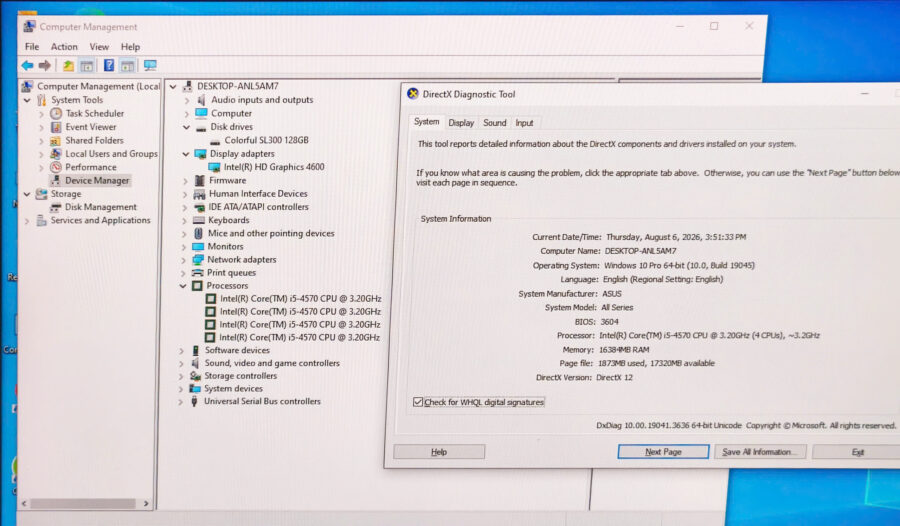Click the blue Help question mark toolbar icon
Image resolution: width=900 pixels, height=526 pixels.
click(x=109, y=65)
